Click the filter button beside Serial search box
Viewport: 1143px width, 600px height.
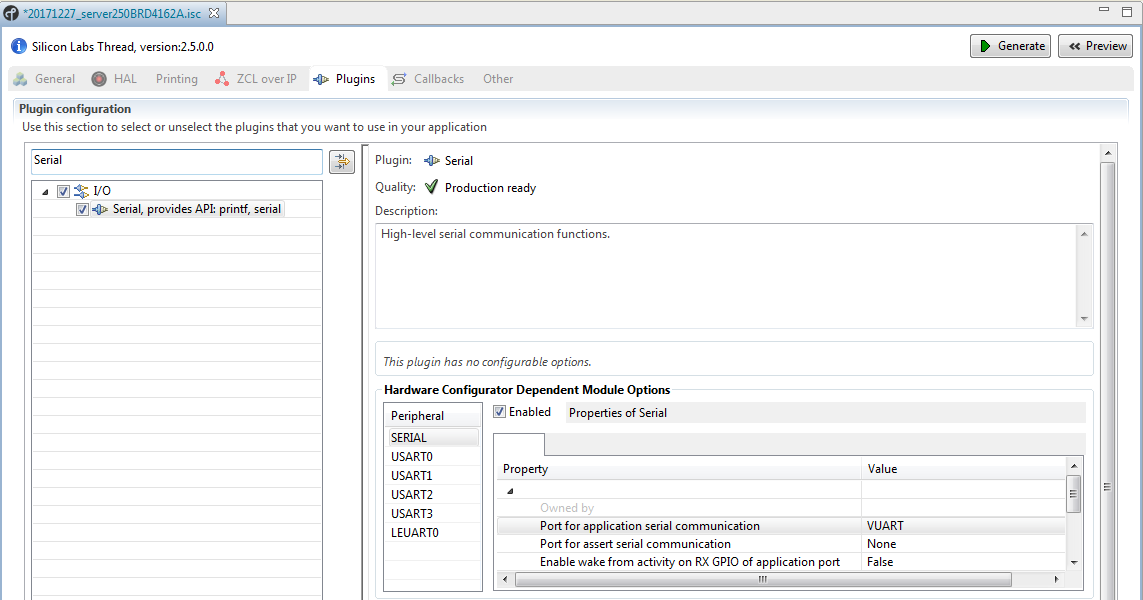[x=342, y=162]
